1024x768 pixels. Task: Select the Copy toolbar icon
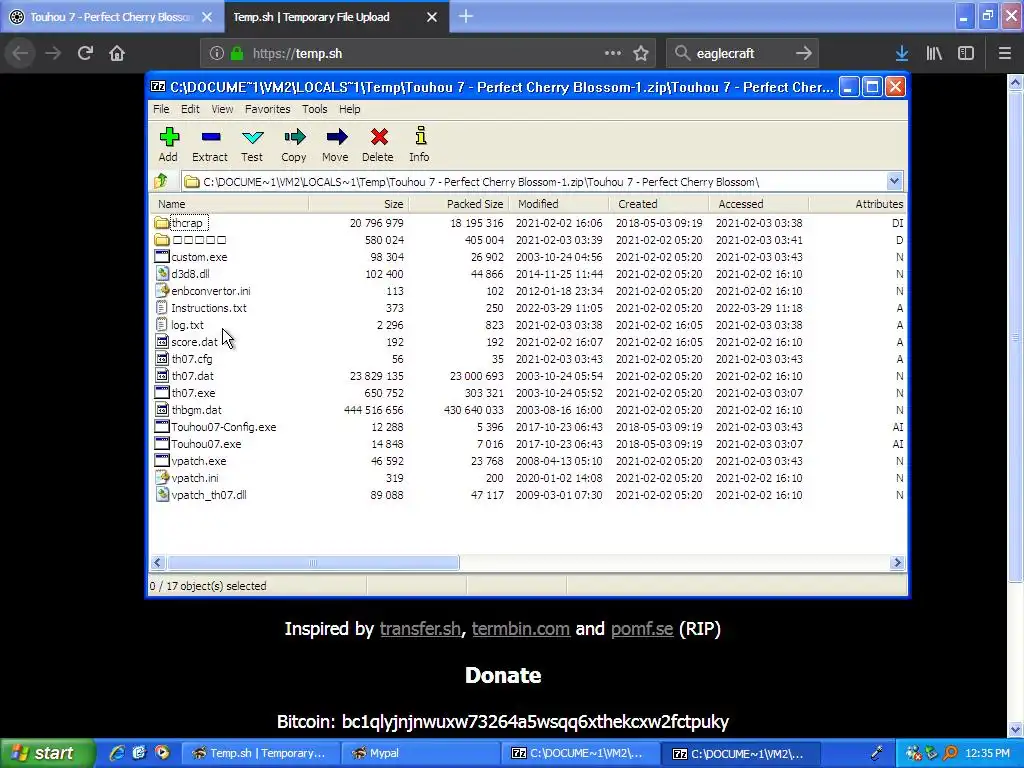tap(294, 137)
